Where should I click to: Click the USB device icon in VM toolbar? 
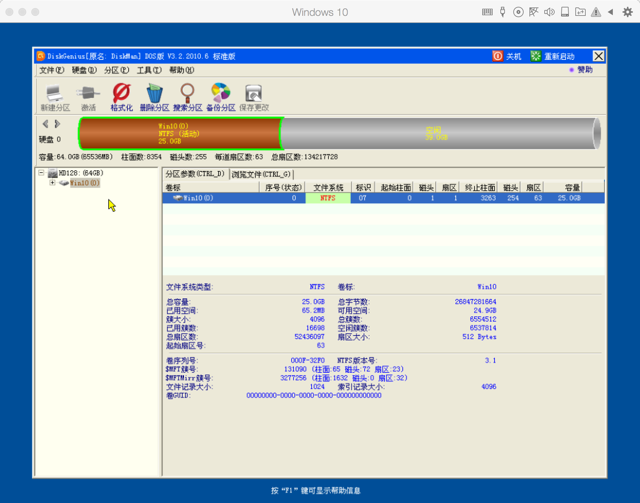(x=503, y=12)
